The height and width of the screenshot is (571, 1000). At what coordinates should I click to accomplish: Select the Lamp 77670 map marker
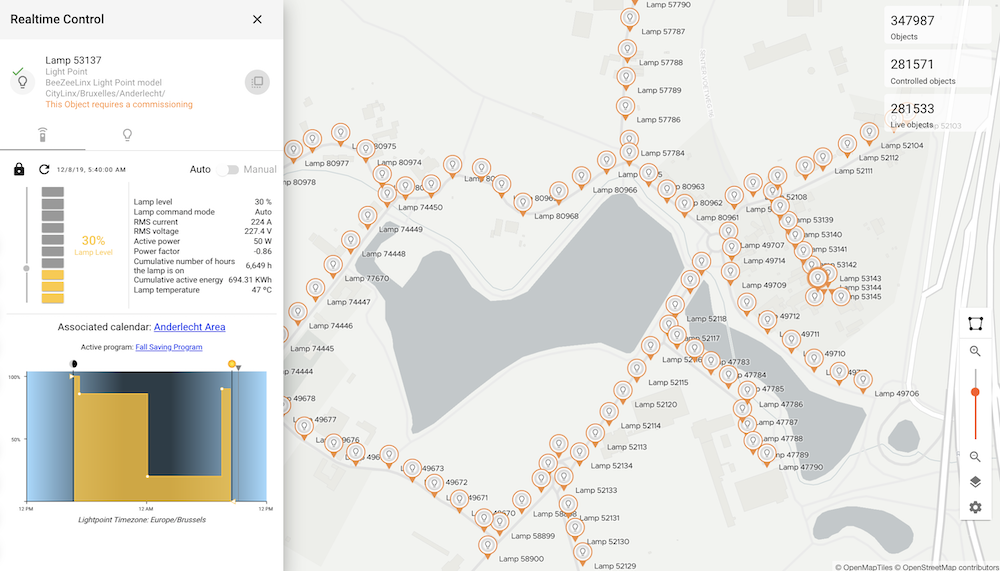coord(333,267)
